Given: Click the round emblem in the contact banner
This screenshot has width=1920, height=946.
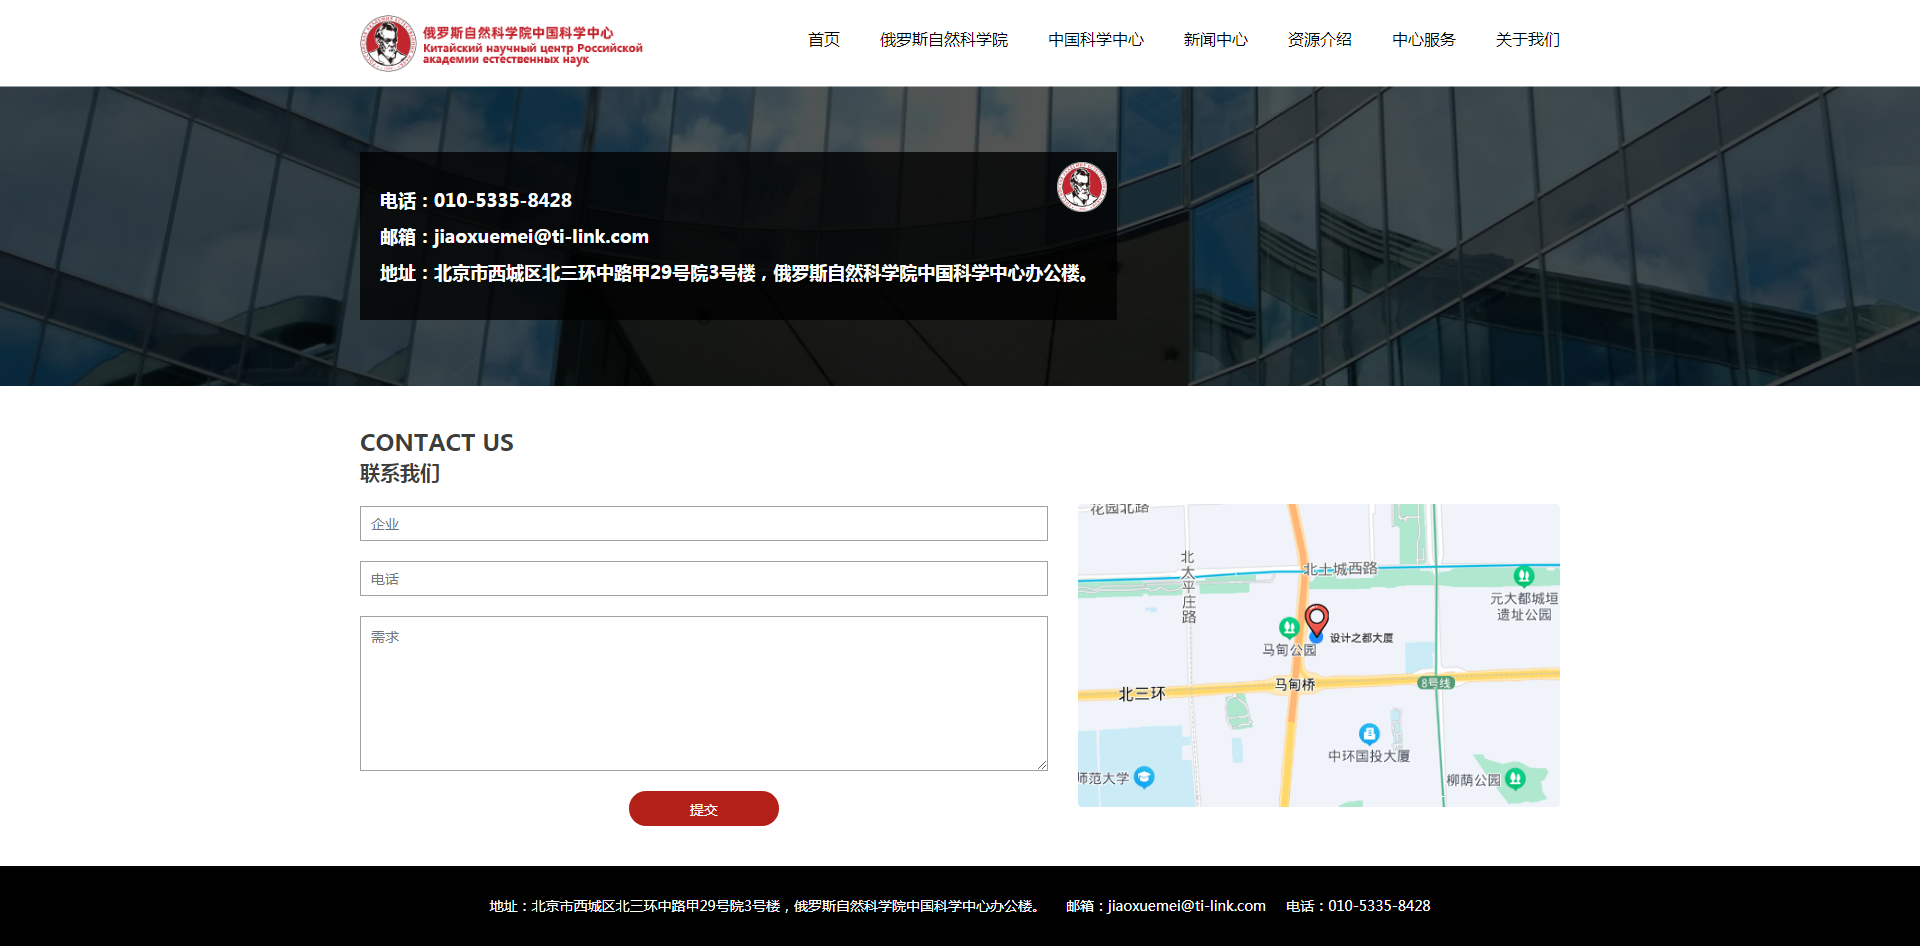Looking at the screenshot, I should pyautogui.click(x=1081, y=187).
